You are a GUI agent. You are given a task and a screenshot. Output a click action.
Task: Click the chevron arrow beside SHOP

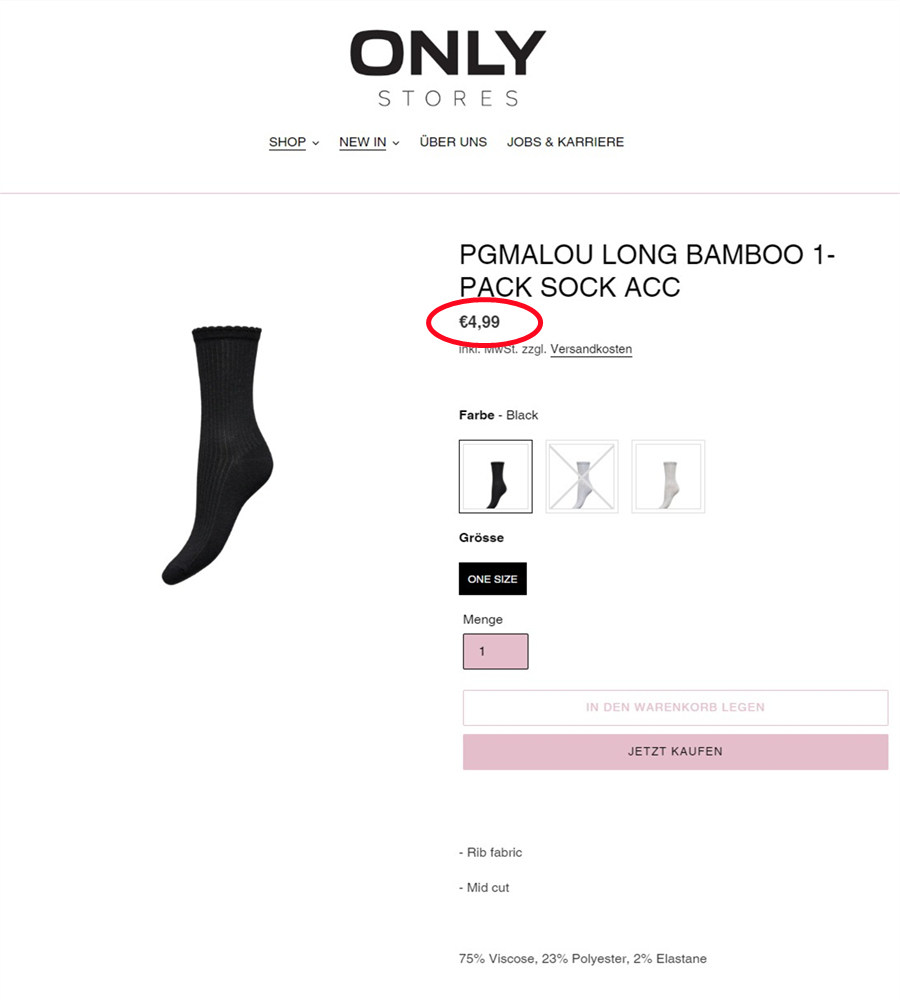pyautogui.click(x=316, y=143)
